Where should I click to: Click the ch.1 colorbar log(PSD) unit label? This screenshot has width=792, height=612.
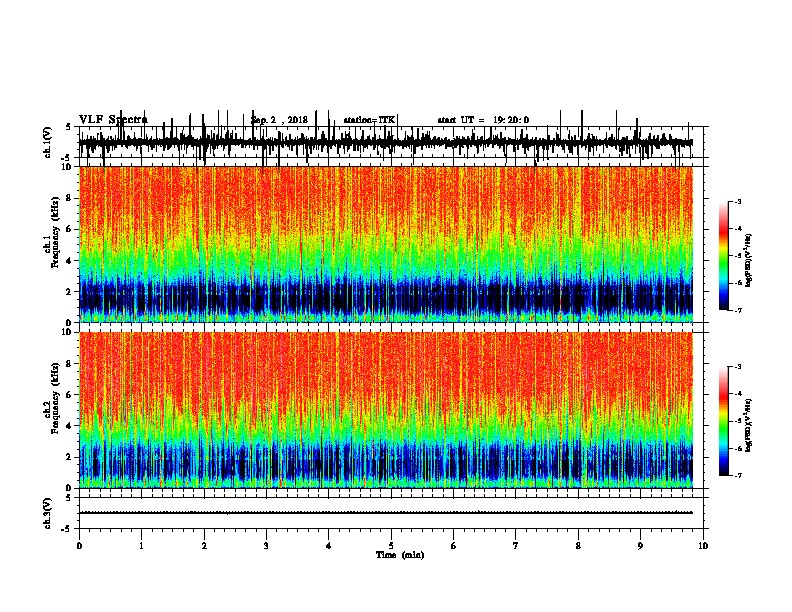tap(748, 261)
